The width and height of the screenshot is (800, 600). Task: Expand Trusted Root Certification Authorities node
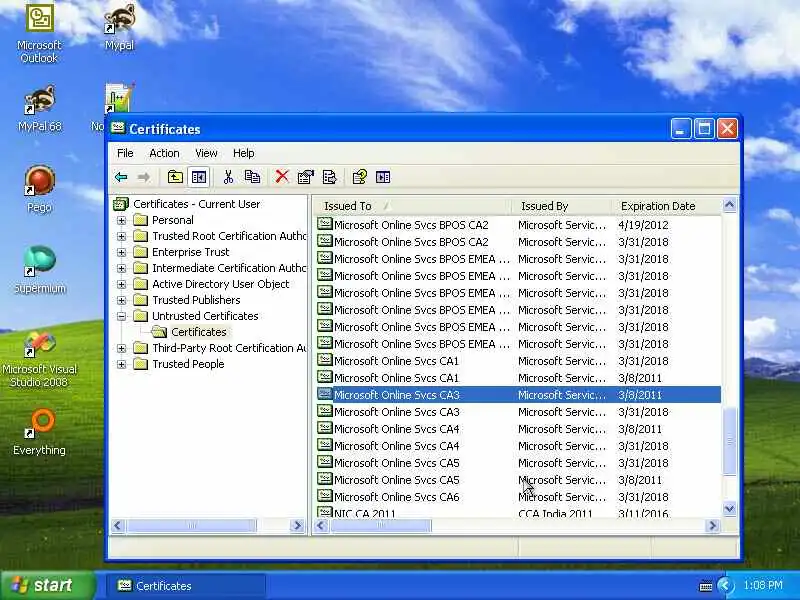tap(121, 236)
